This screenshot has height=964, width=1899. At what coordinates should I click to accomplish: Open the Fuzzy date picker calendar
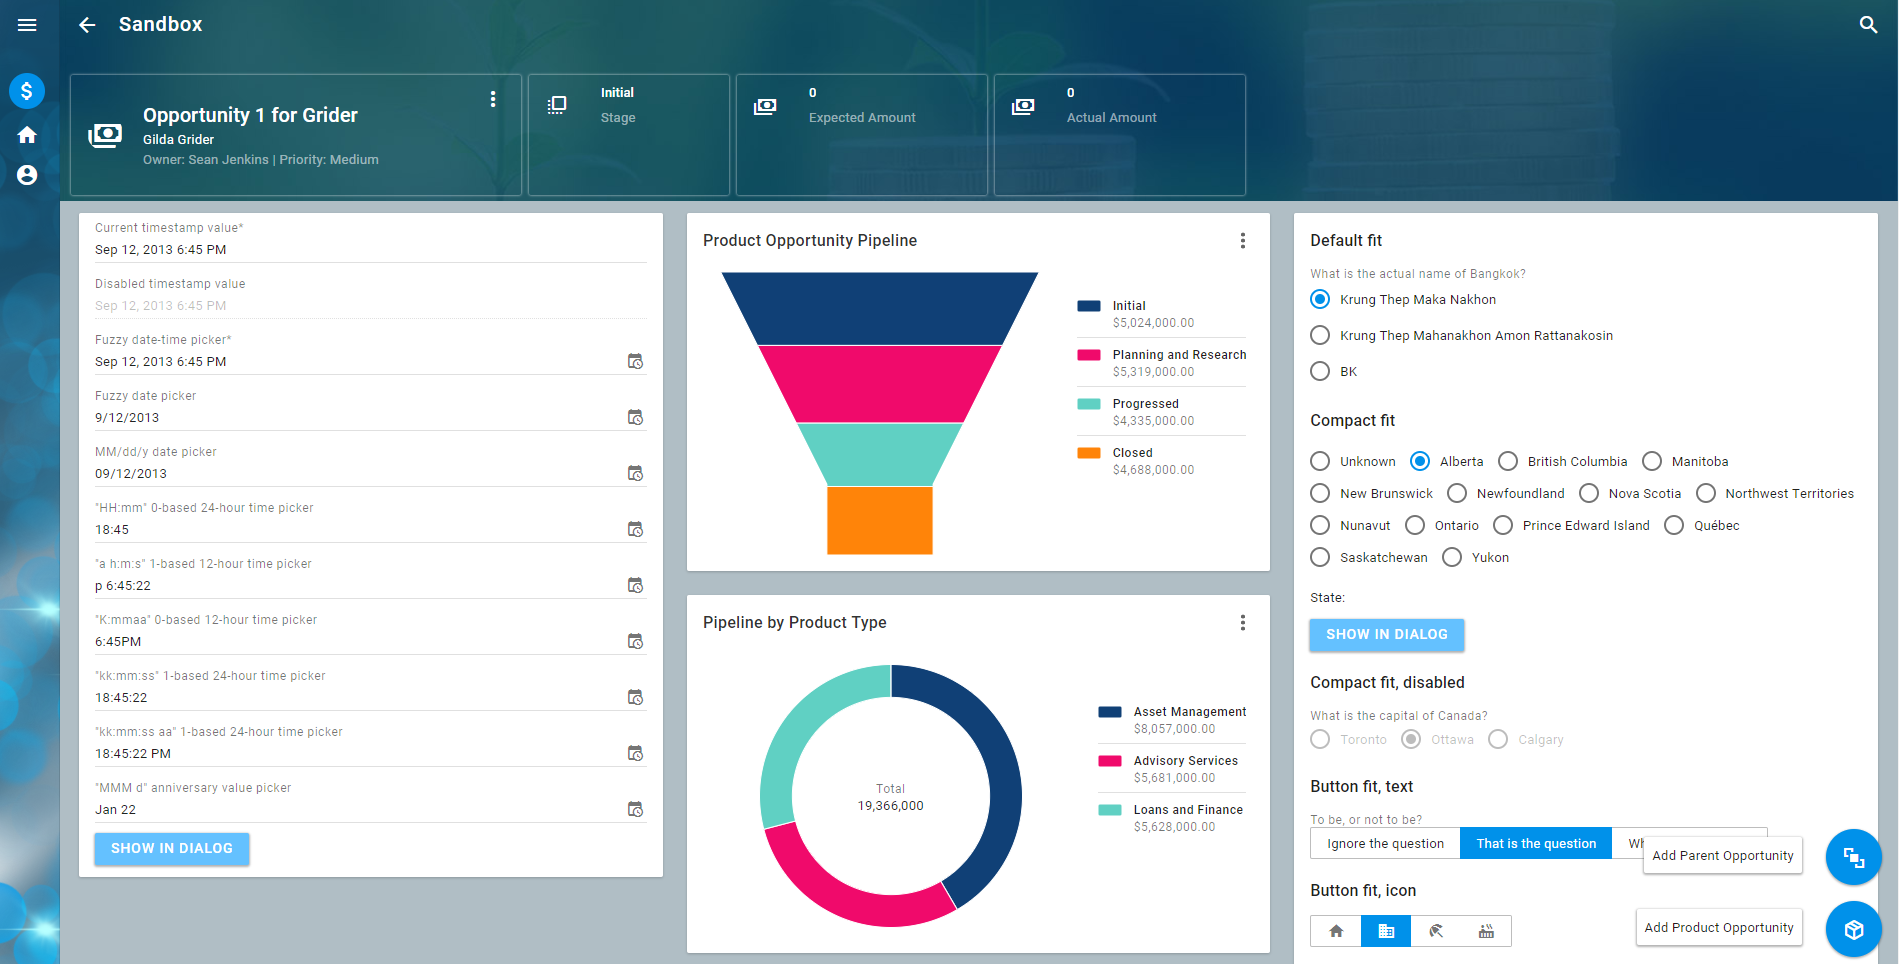635,417
